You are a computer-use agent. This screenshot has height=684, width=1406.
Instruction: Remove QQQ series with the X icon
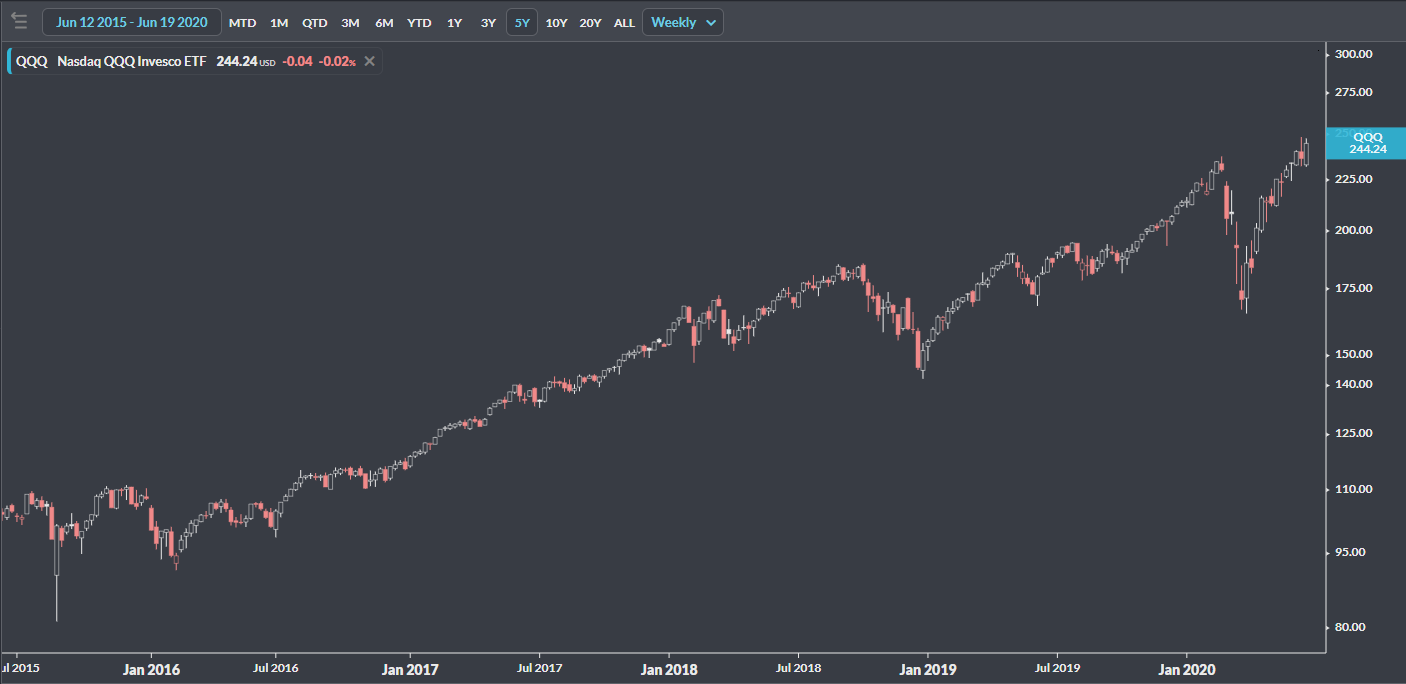(x=369, y=61)
